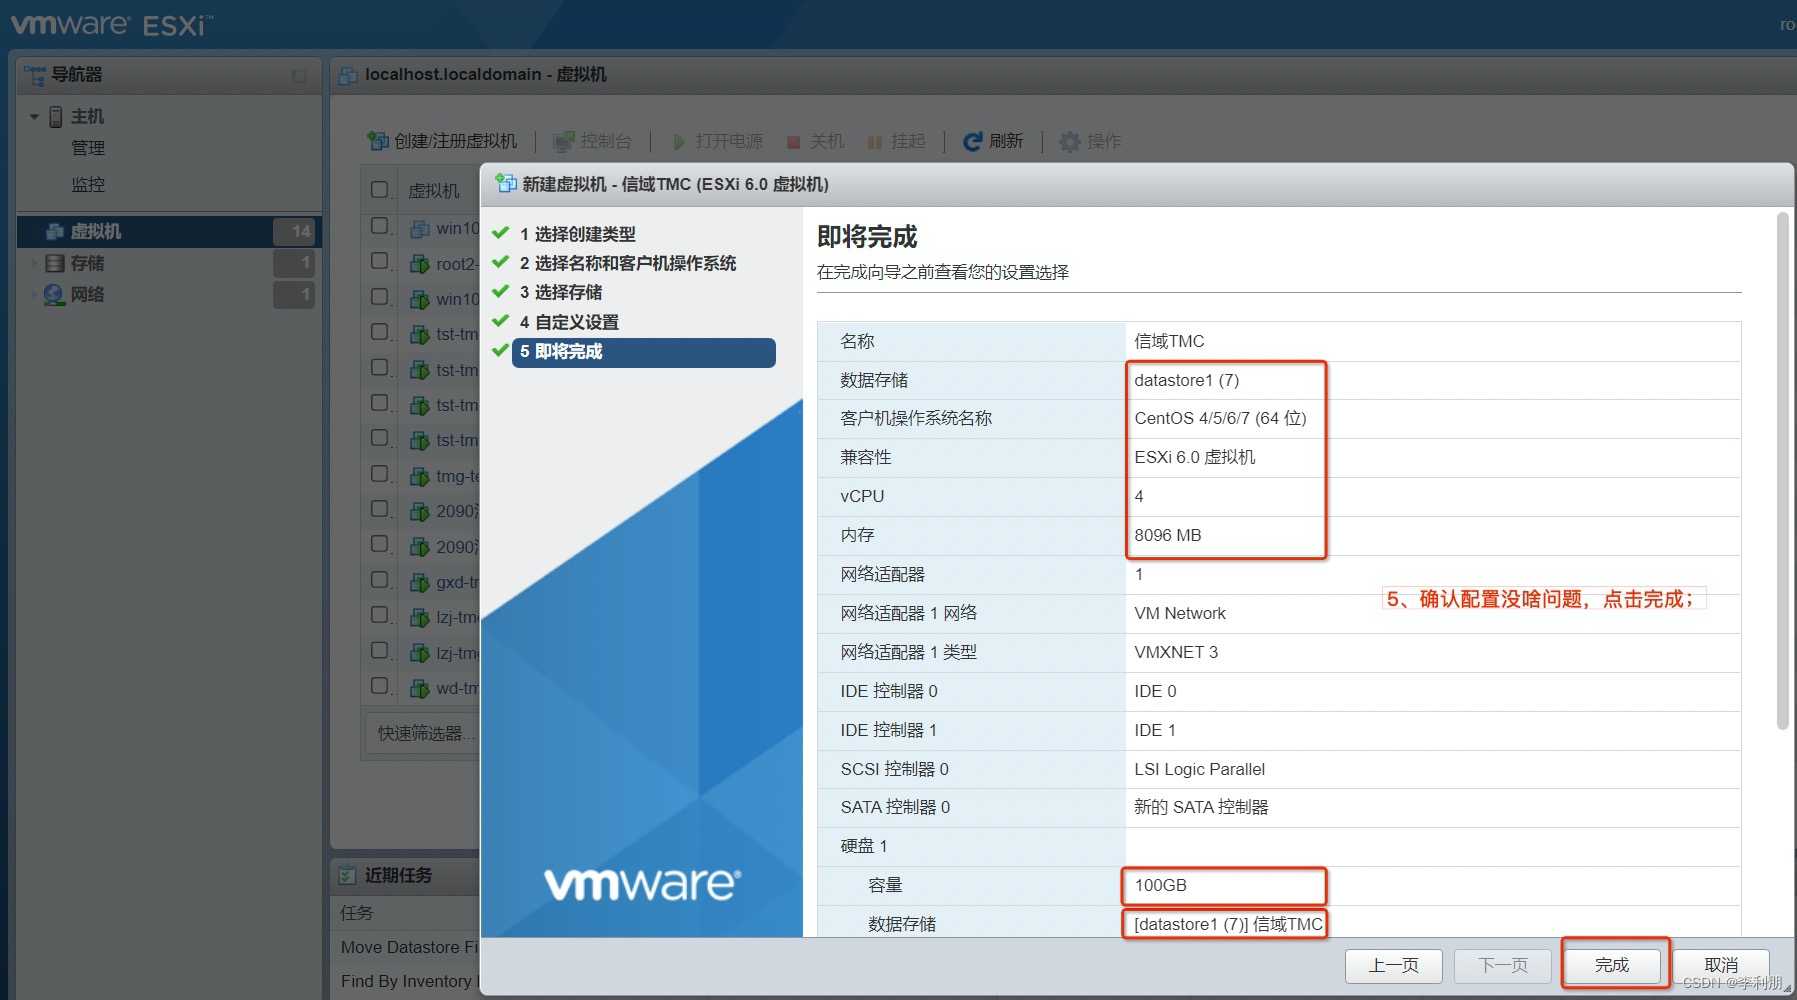Collapse the Navigator panel via its minimize icon

299,76
